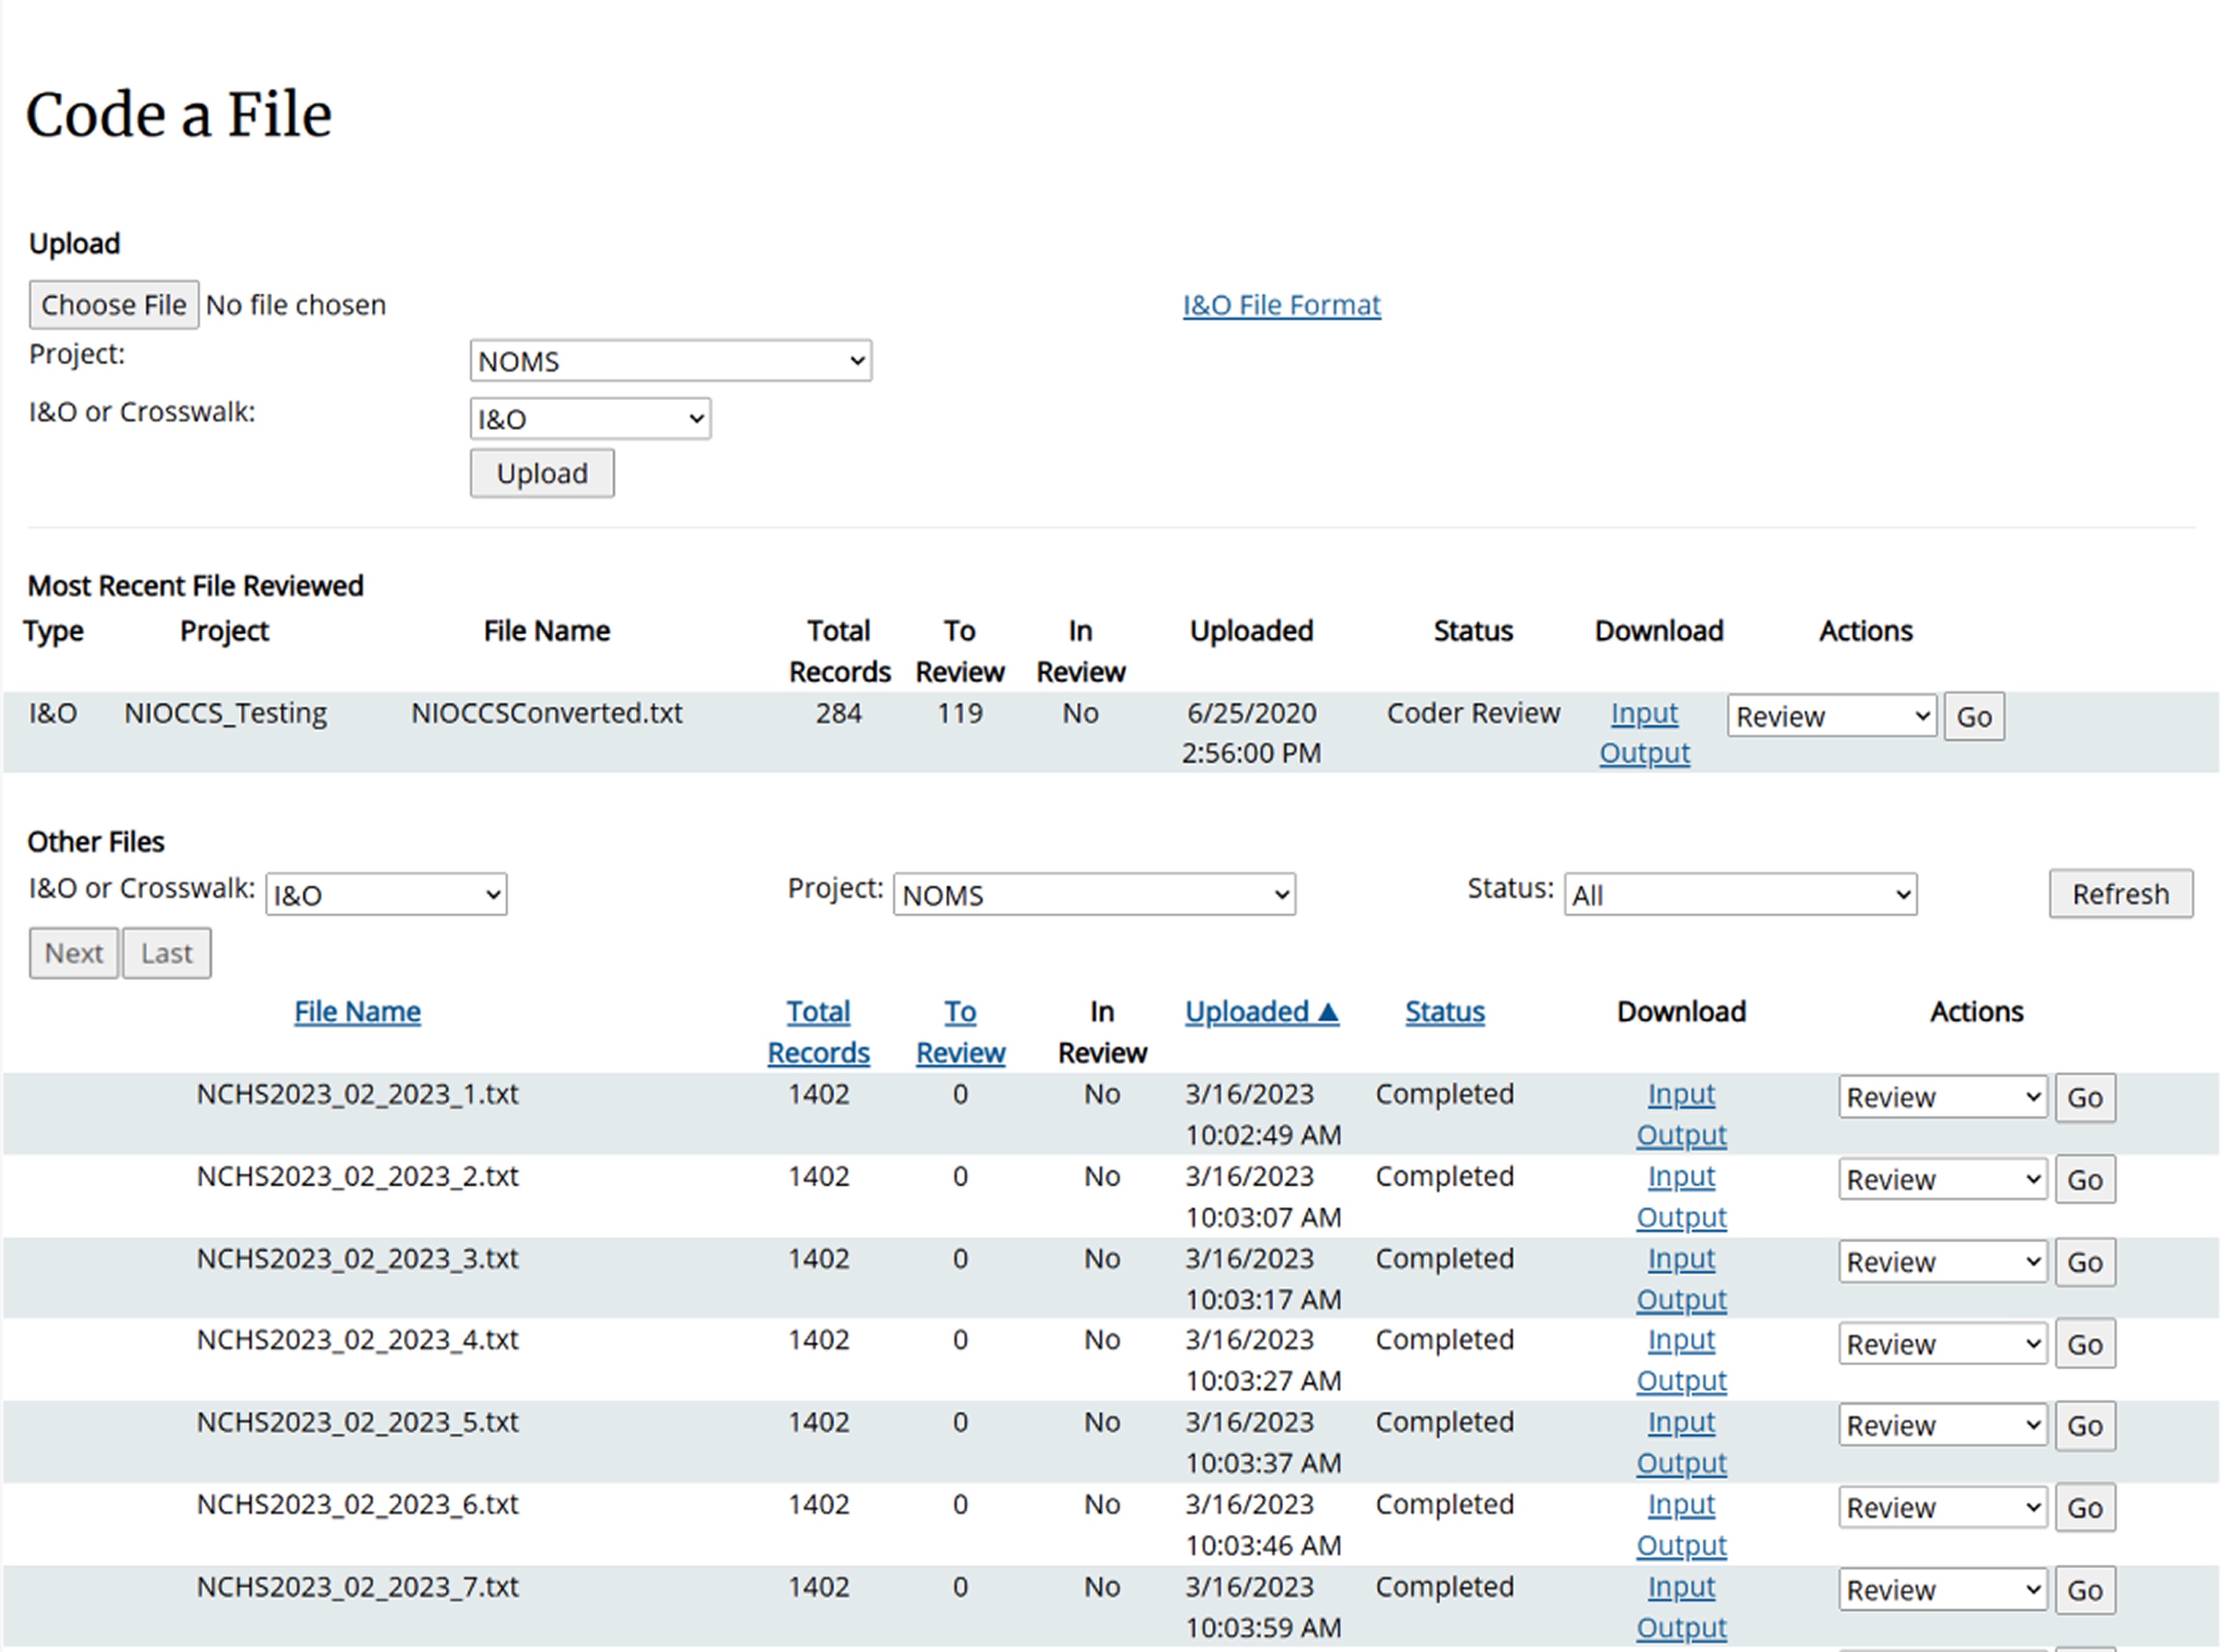Screen dimensions: 2220x1652
Task: Open Output link for NCHS2023_02_2023_3.txt
Action: 1681,1299
